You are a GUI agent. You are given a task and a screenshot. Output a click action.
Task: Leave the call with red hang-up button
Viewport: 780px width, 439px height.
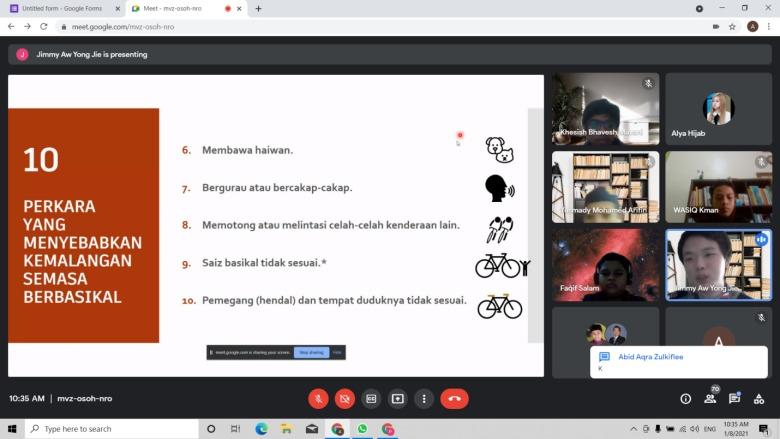coord(454,398)
